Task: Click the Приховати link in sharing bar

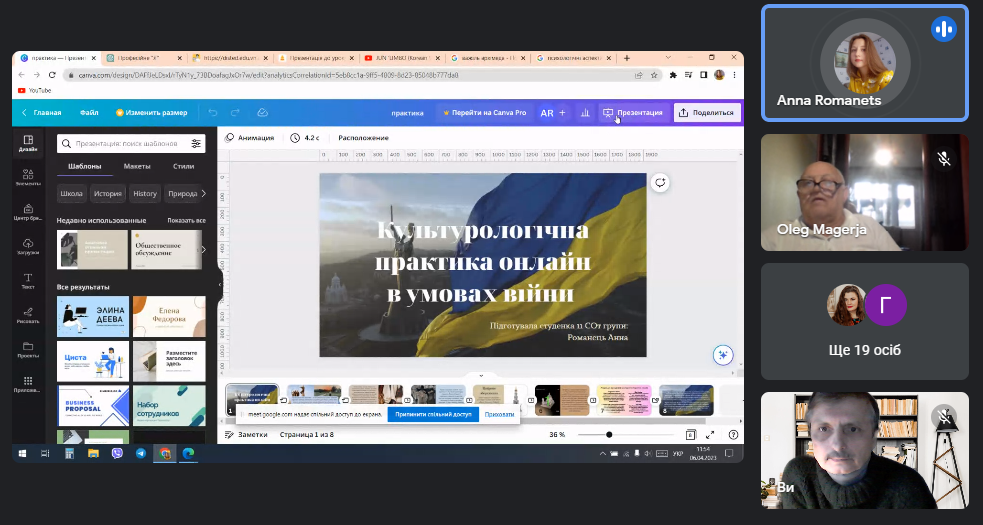Action: click(499, 415)
